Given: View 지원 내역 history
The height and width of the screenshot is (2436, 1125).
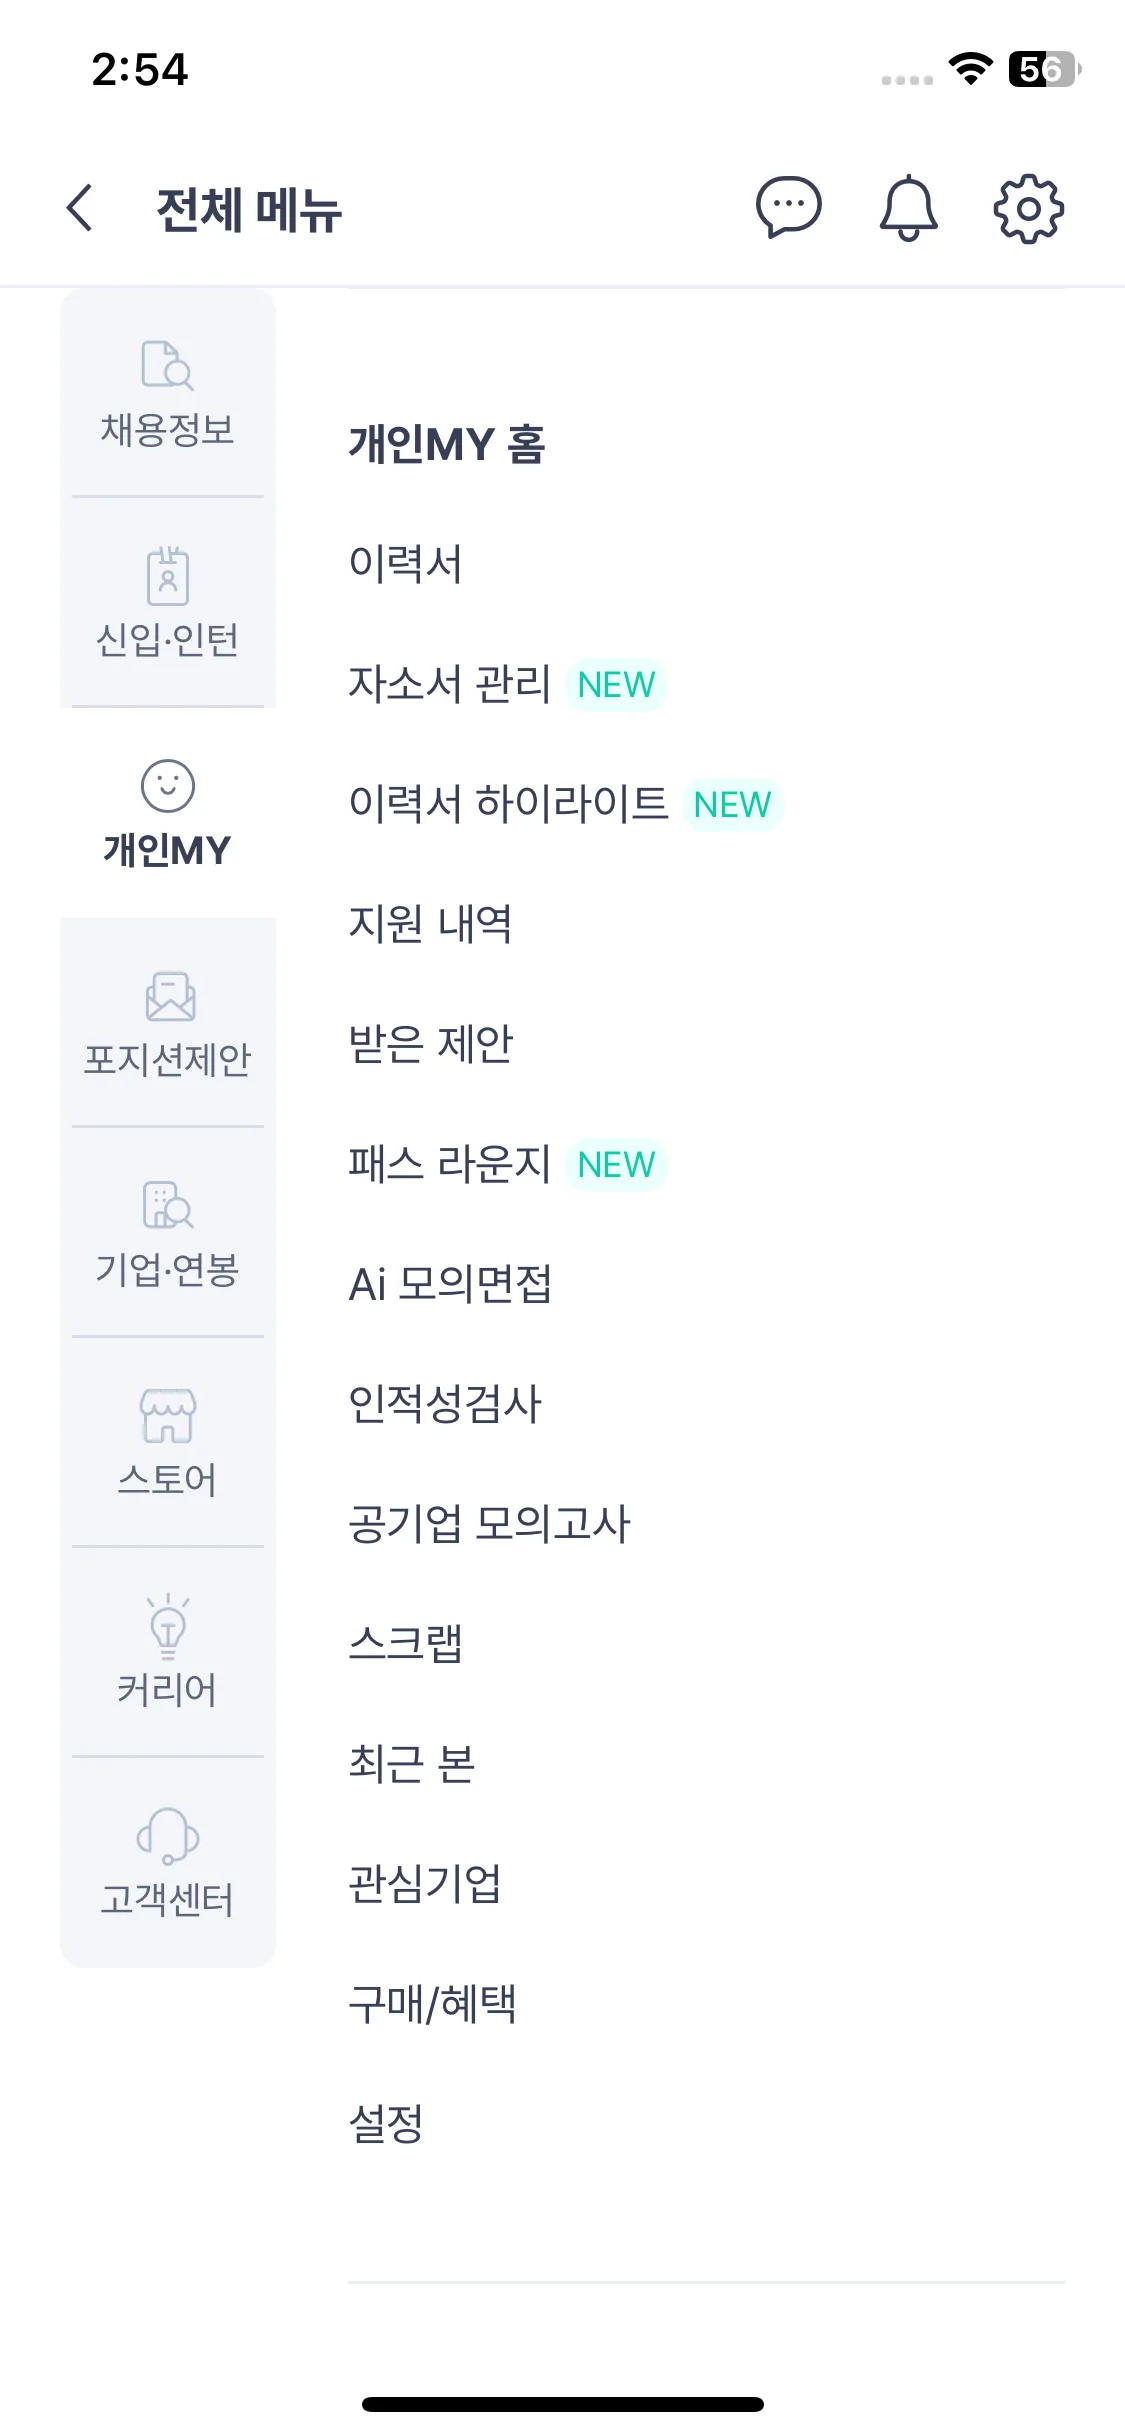Looking at the screenshot, I should [x=430, y=924].
